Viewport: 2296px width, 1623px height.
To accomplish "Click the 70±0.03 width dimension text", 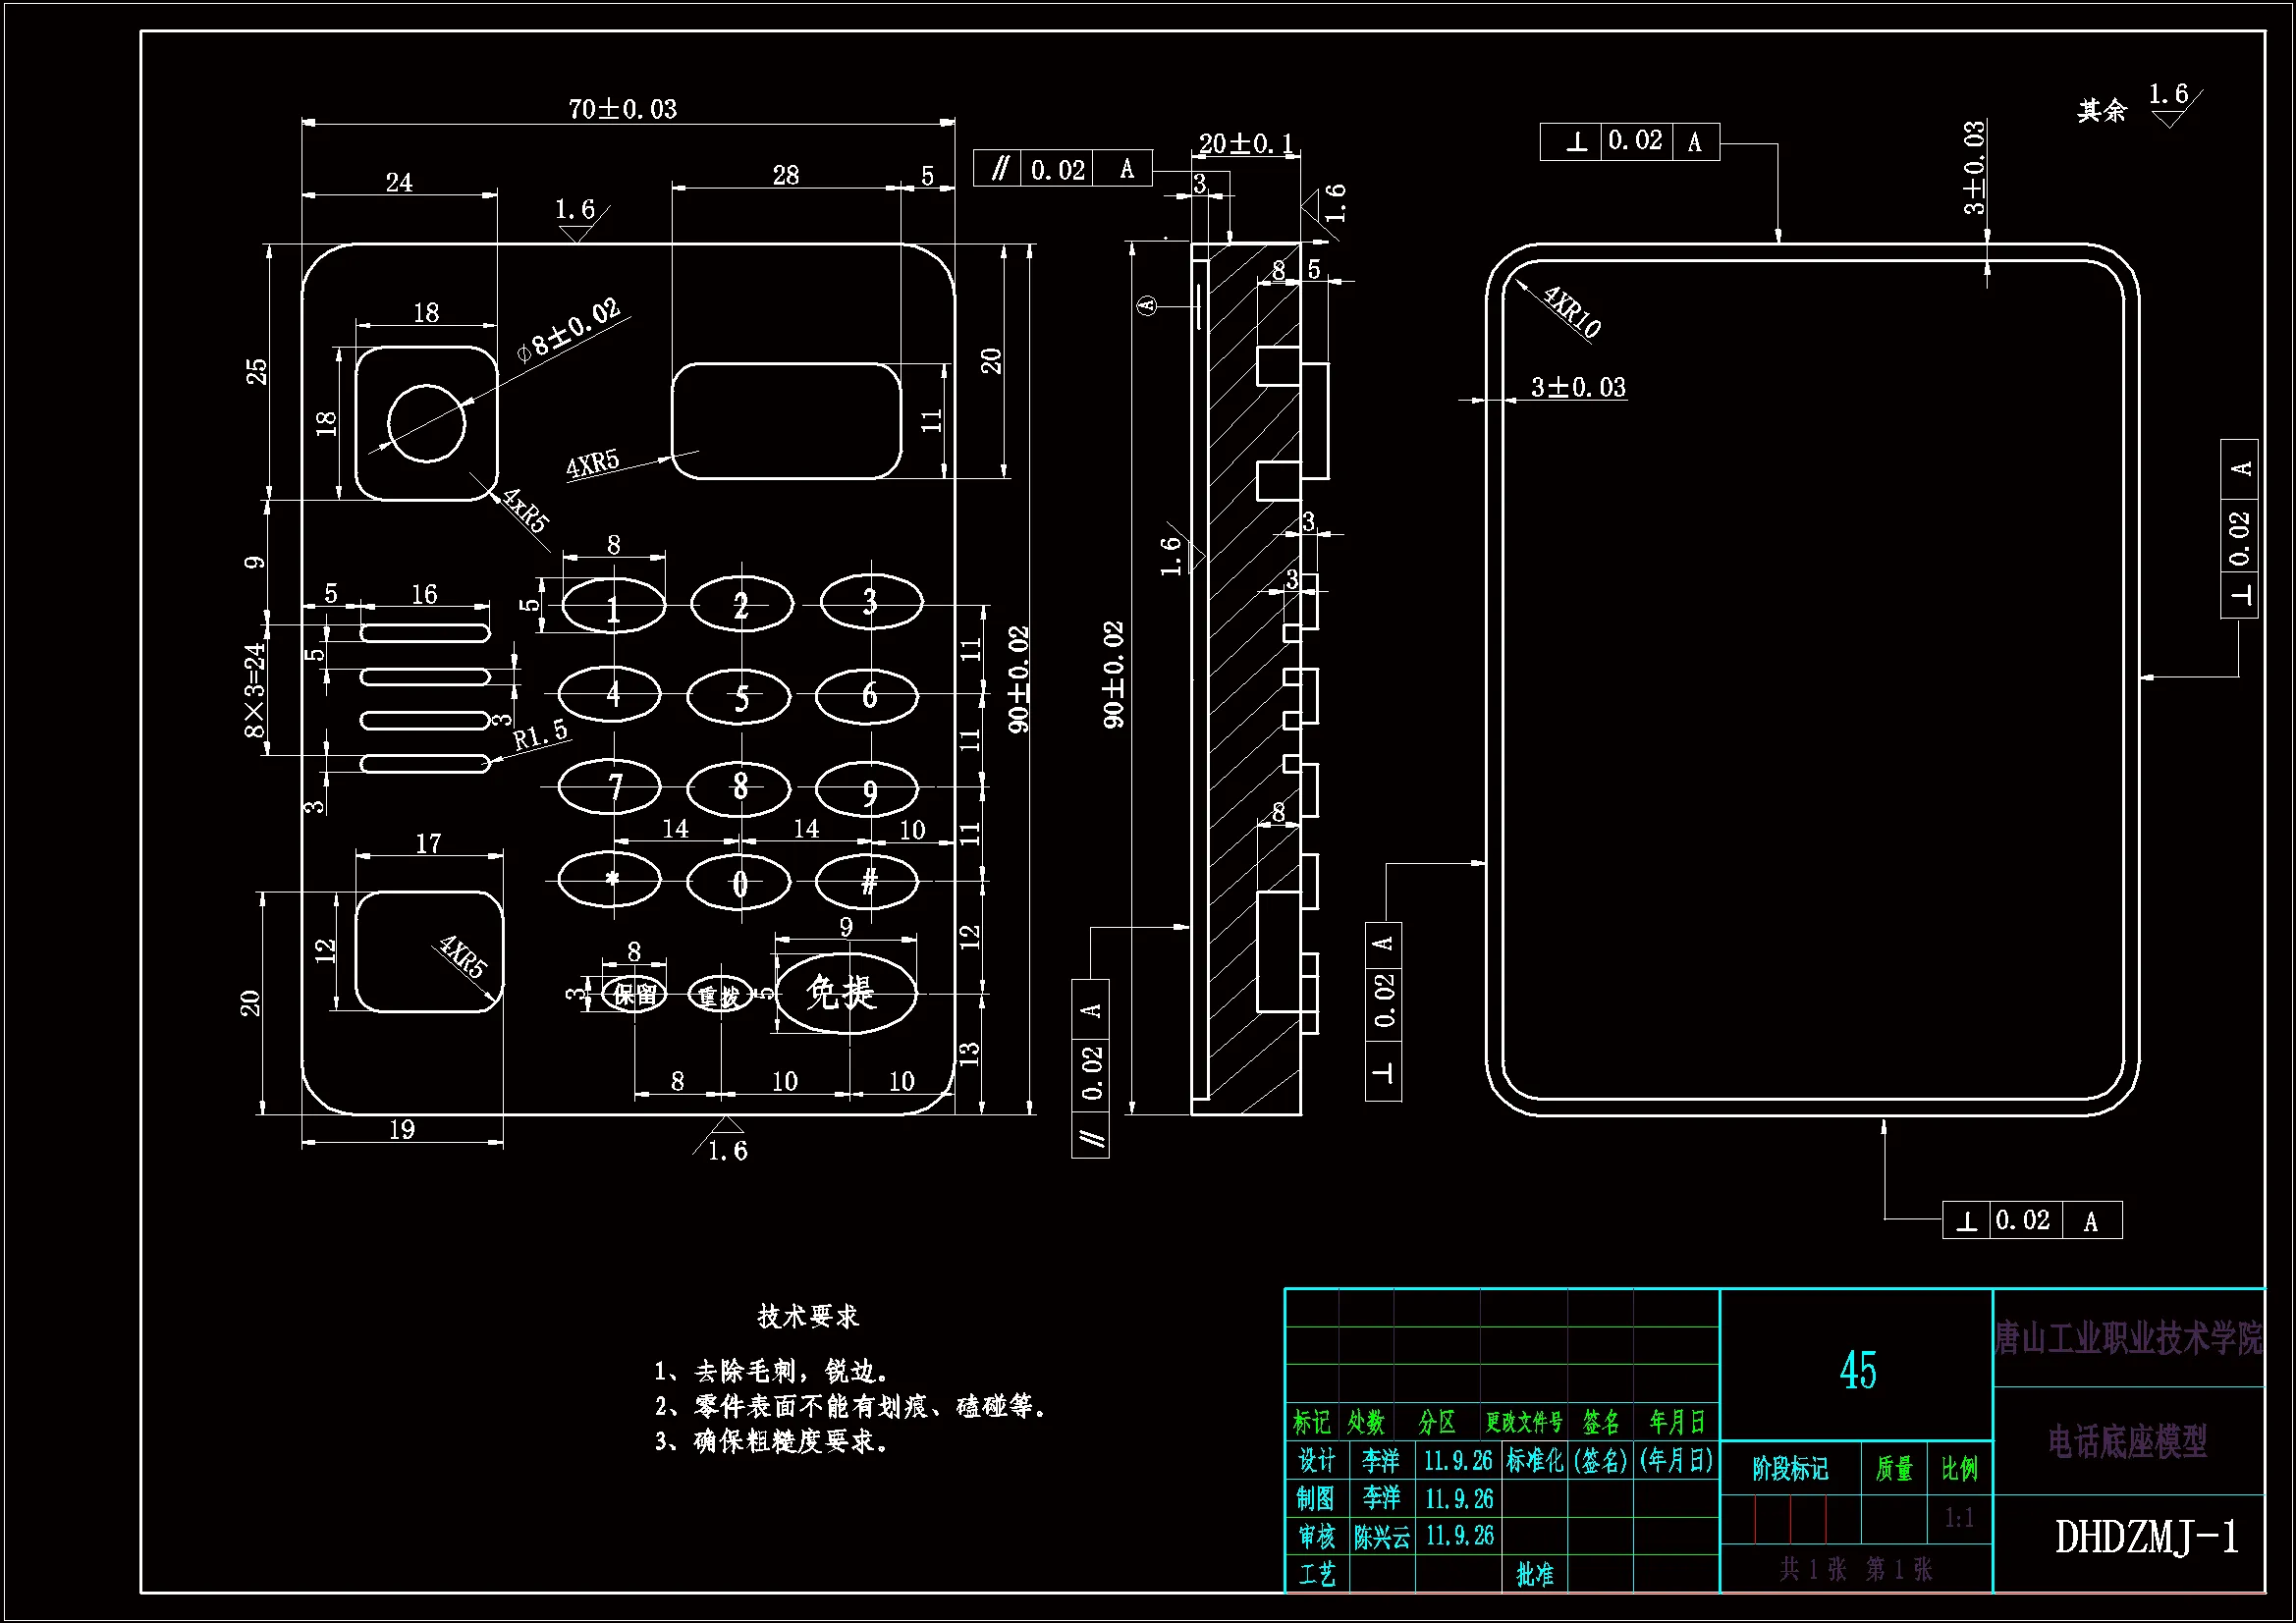I will [622, 108].
